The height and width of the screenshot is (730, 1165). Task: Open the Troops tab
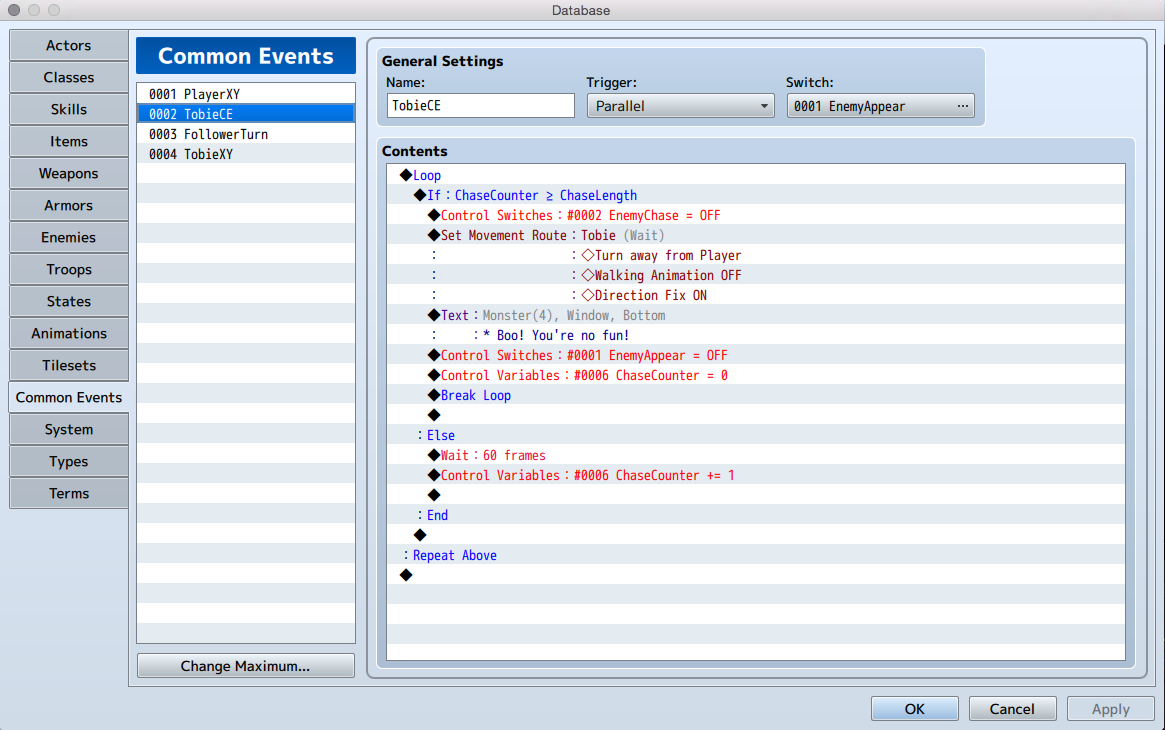tap(68, 269)
